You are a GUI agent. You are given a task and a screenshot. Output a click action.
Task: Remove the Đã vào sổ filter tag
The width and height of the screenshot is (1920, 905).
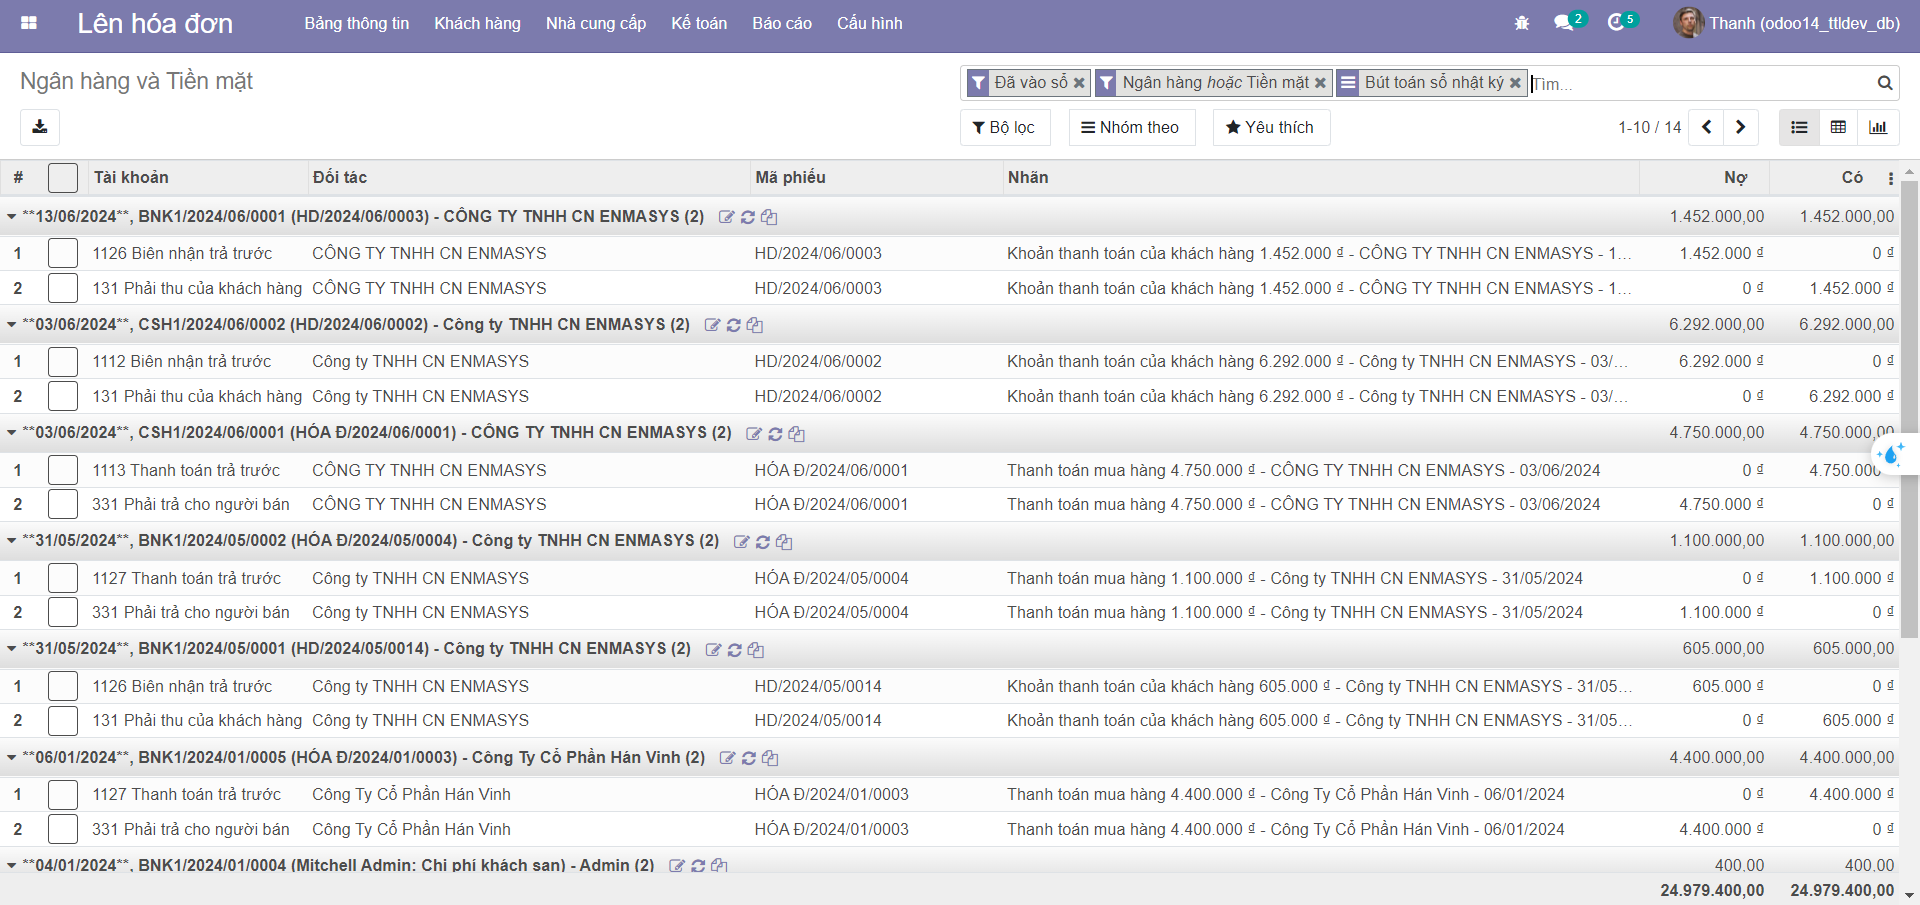tap(1079, 83)
